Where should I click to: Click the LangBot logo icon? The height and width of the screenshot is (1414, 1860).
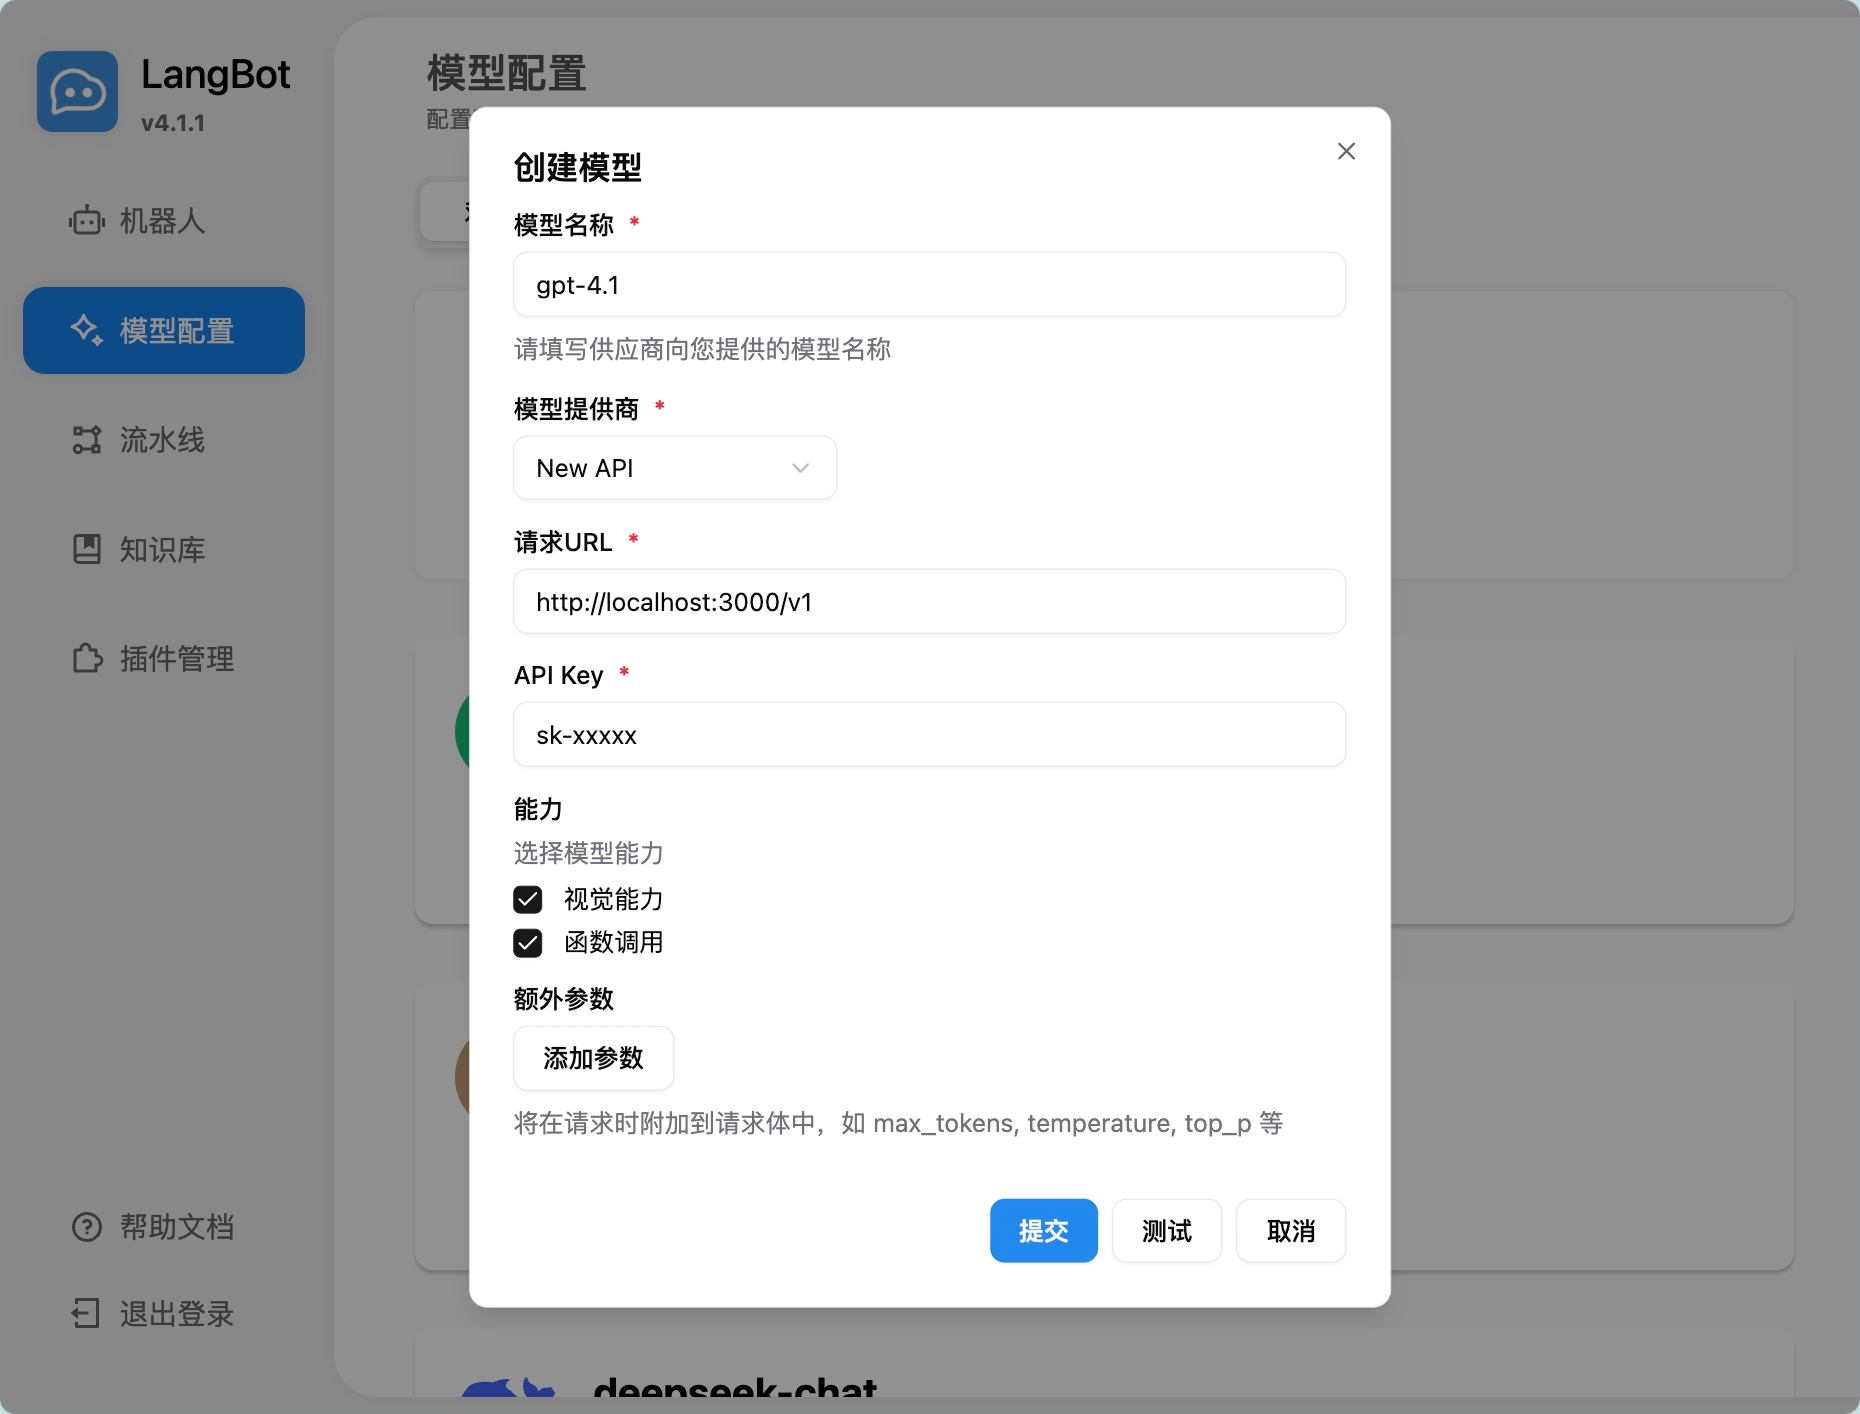(x=78, y=91)
